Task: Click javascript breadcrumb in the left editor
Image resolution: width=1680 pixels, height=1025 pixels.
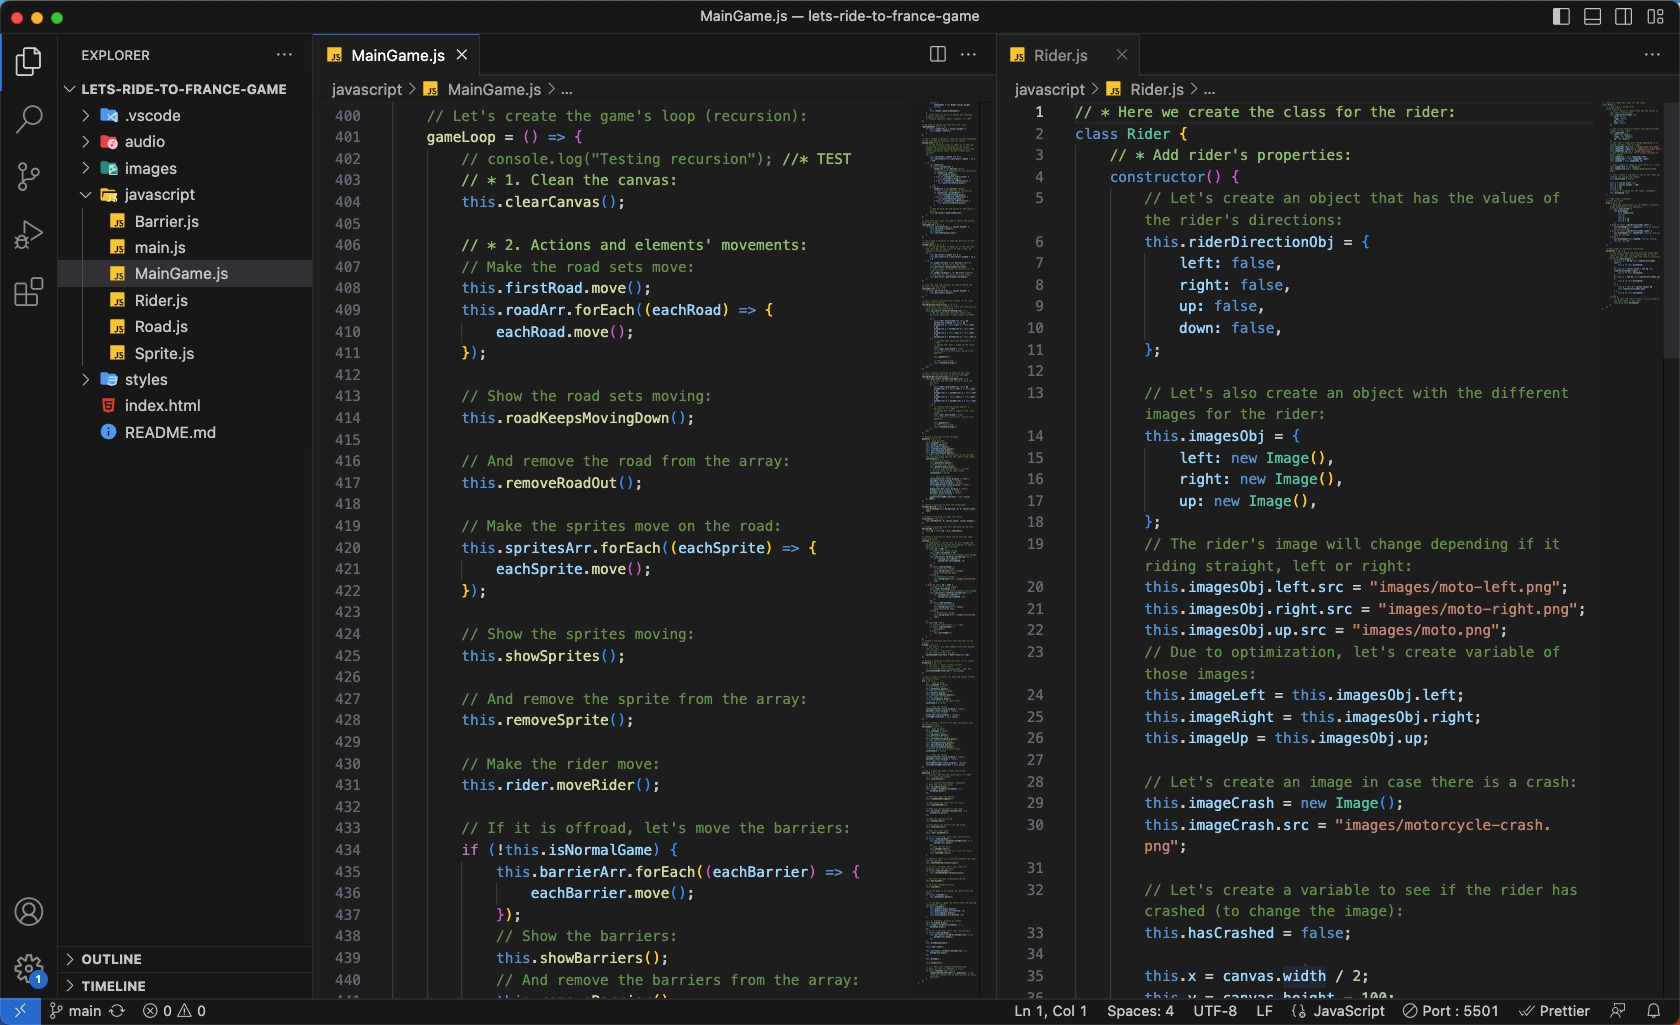Action: pyautogui.click(x=367, y=90)
